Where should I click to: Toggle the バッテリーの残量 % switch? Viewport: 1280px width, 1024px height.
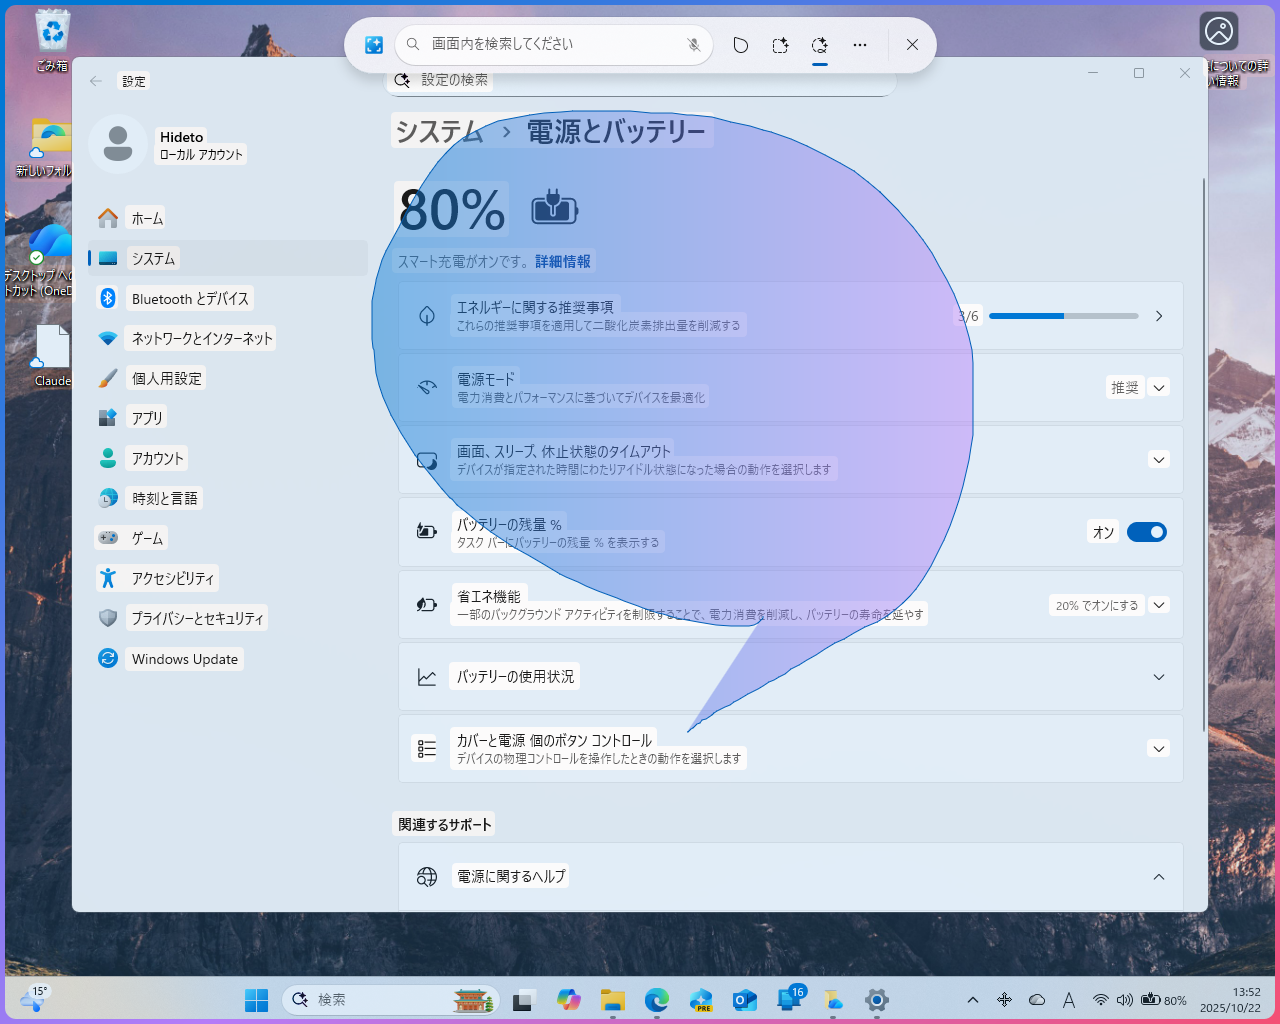tap(1147, 532)
